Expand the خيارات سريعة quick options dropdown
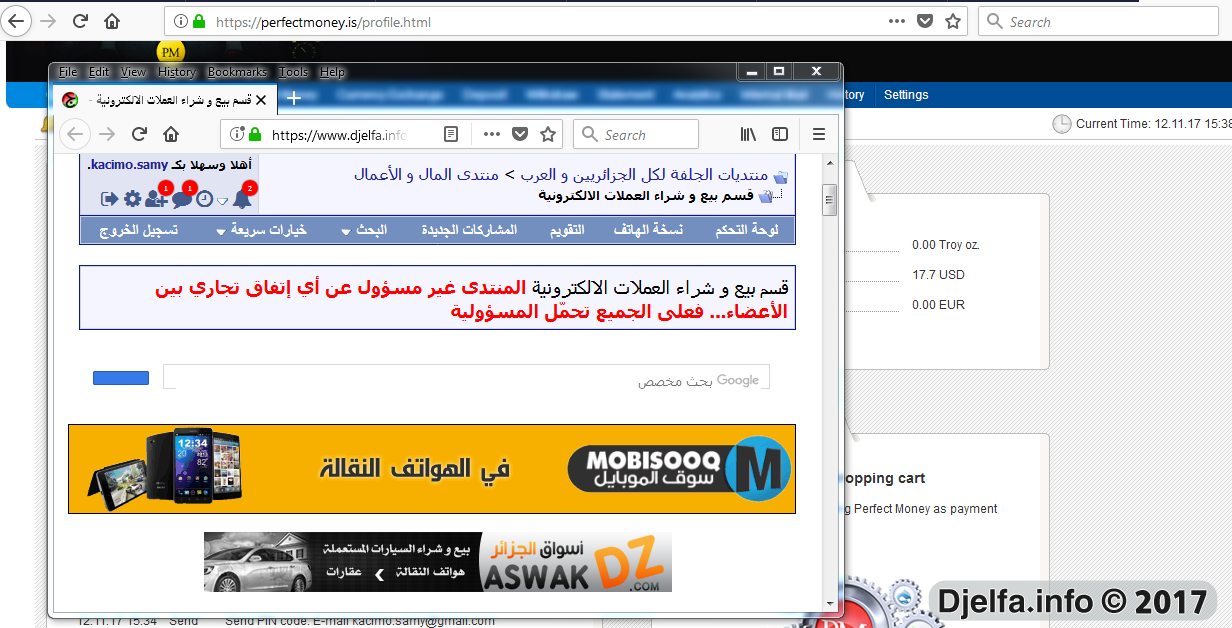Viewport: 1232px width, 628px height. [262, 230]
